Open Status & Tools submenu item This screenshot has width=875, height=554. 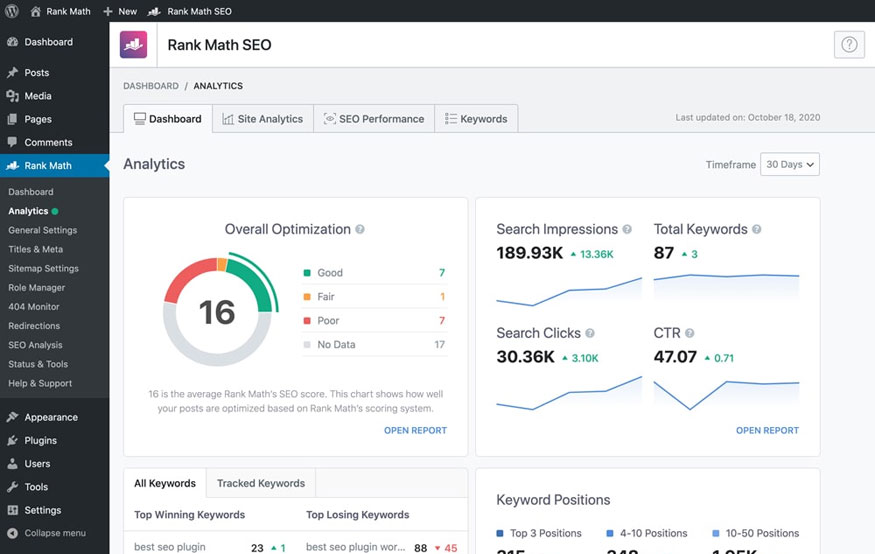pos(38,364)
